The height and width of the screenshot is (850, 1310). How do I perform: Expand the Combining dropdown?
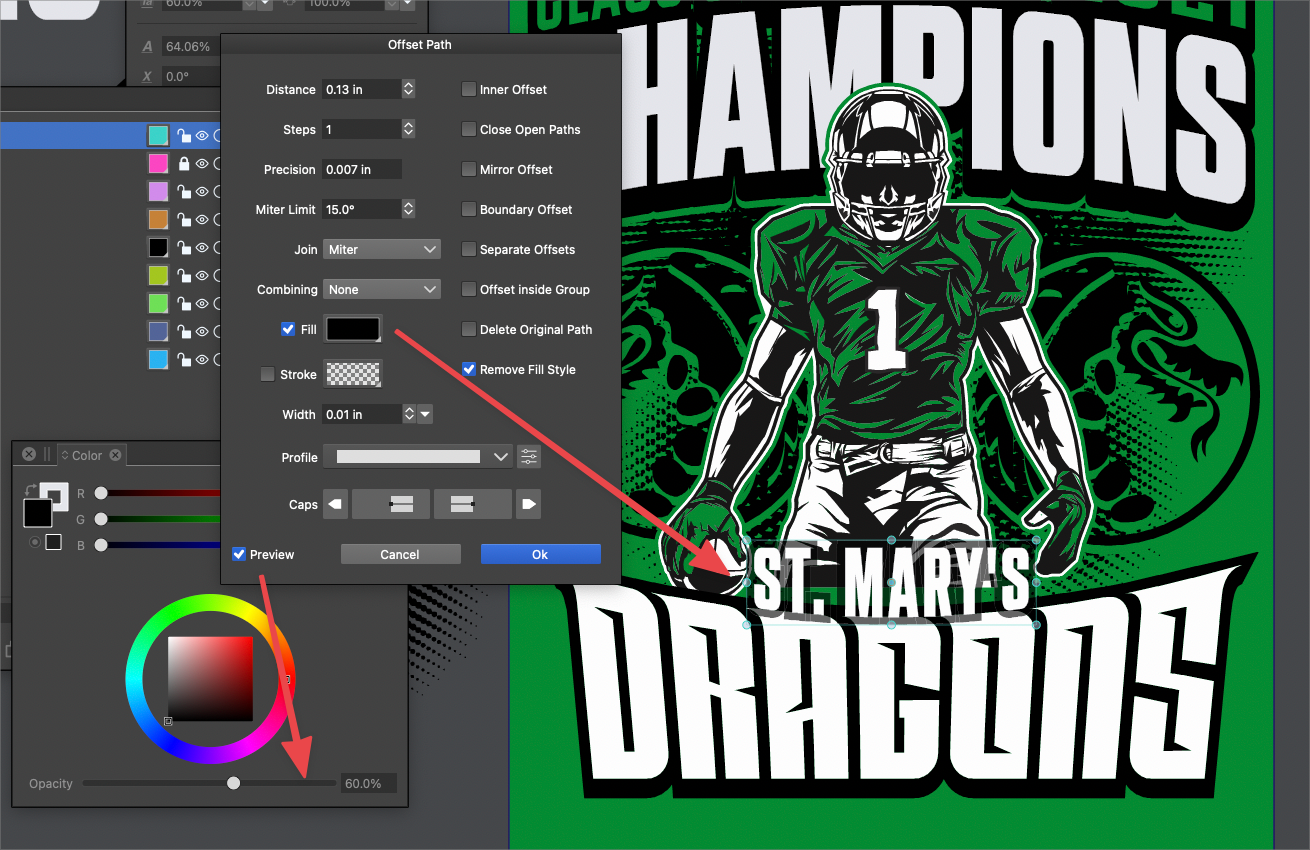click(381, 290)
